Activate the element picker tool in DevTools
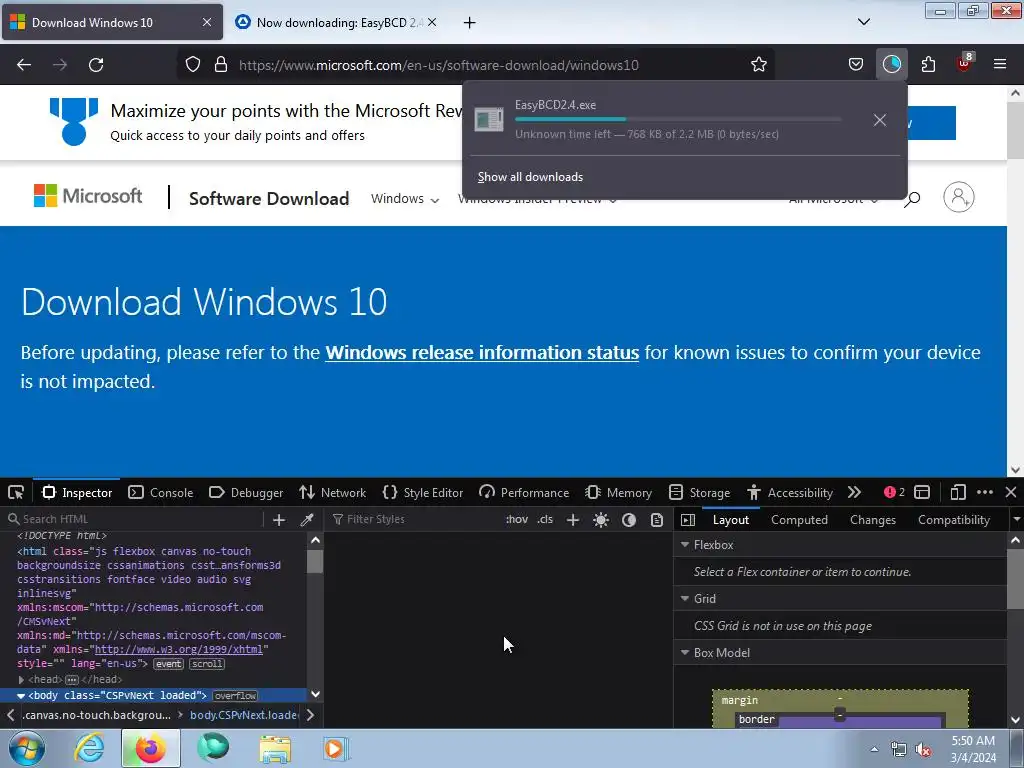The width and height of the screenshot is (1024, 768). click(16, 492)
